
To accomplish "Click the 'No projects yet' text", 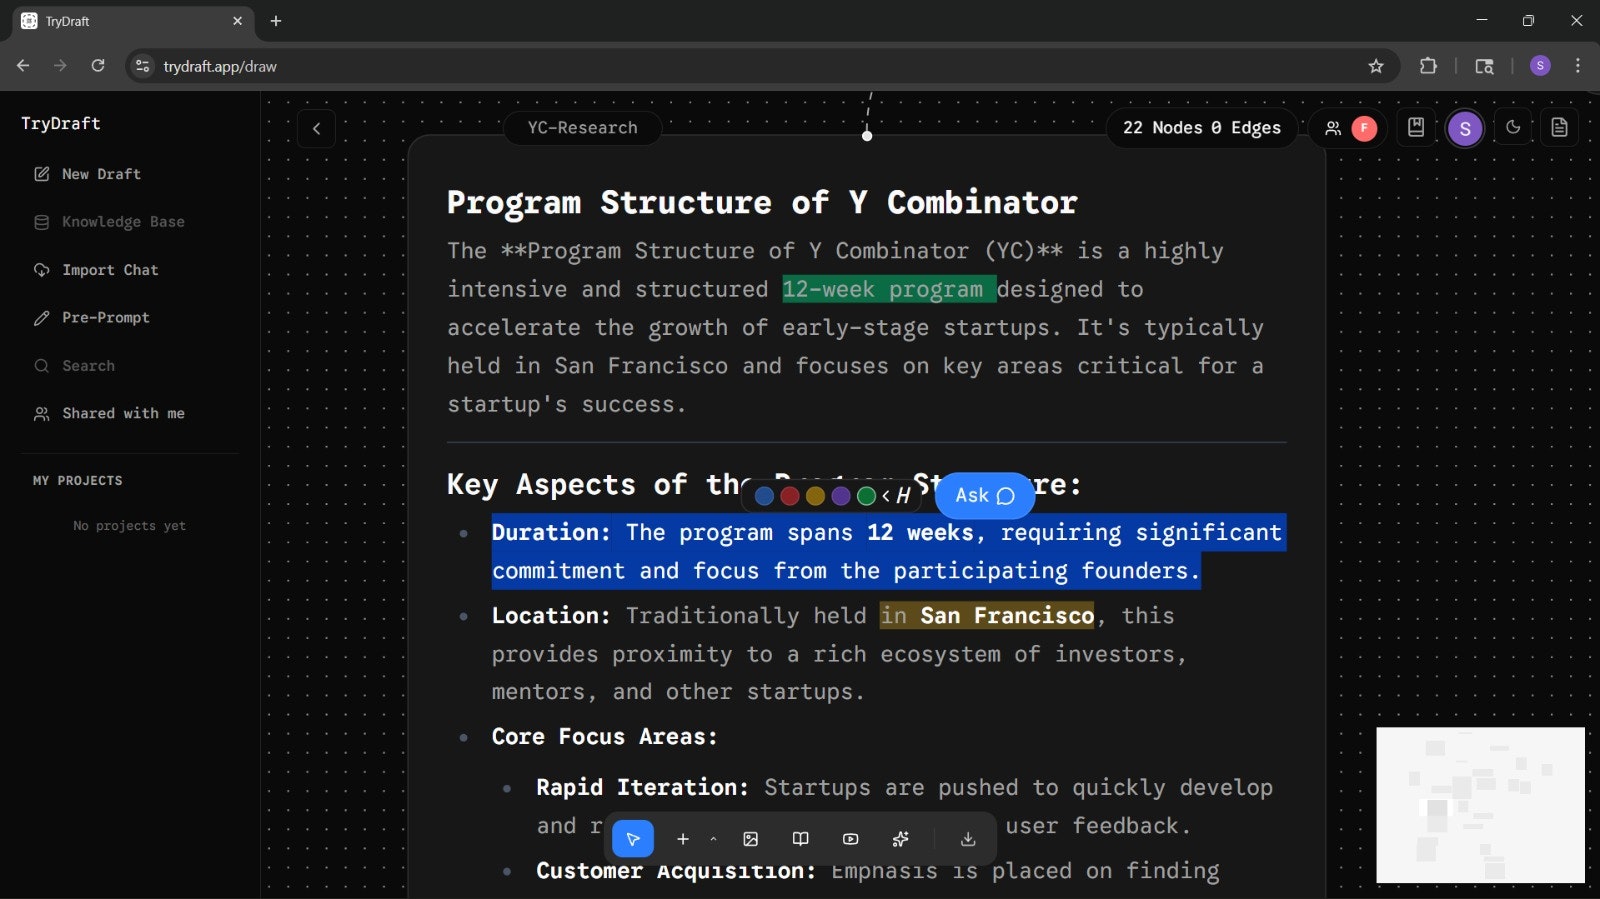I will click(129, 526).
